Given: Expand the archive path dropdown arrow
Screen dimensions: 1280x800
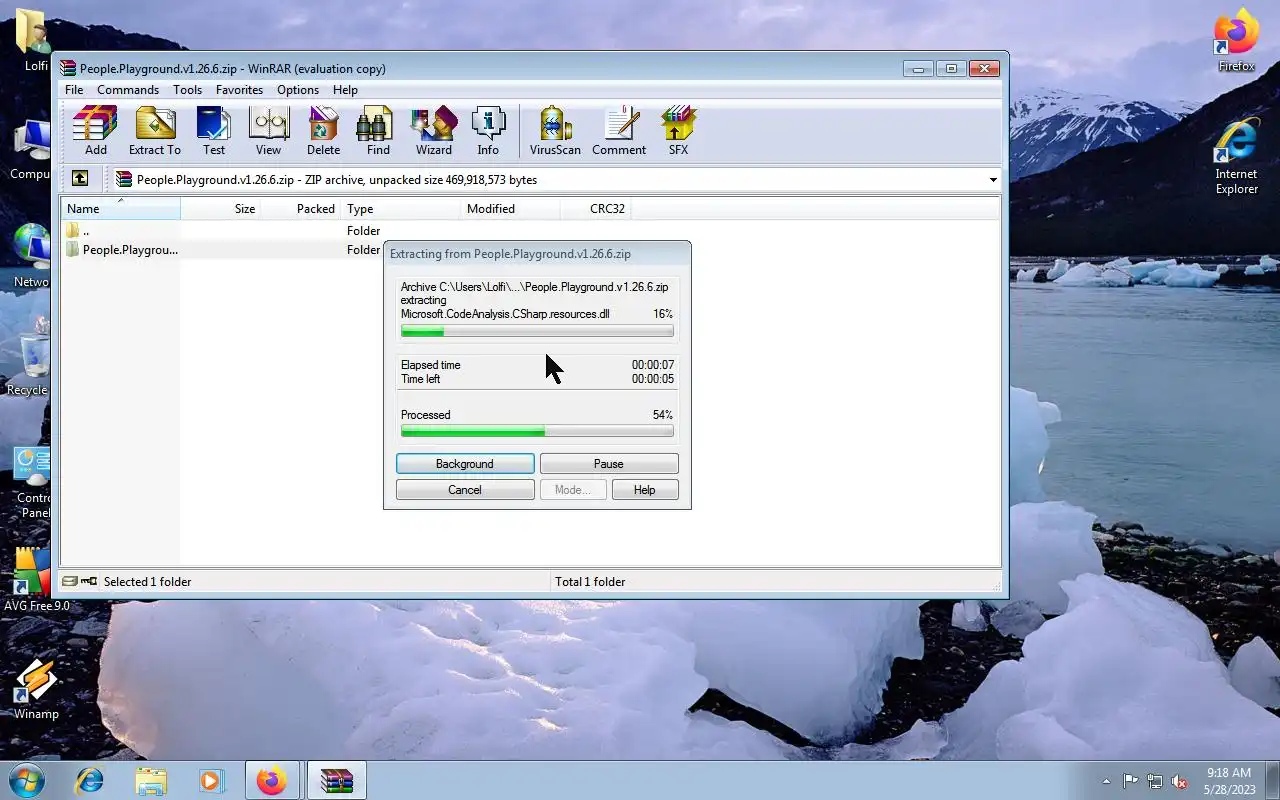Looking at the screenshot, I should 993,180.
